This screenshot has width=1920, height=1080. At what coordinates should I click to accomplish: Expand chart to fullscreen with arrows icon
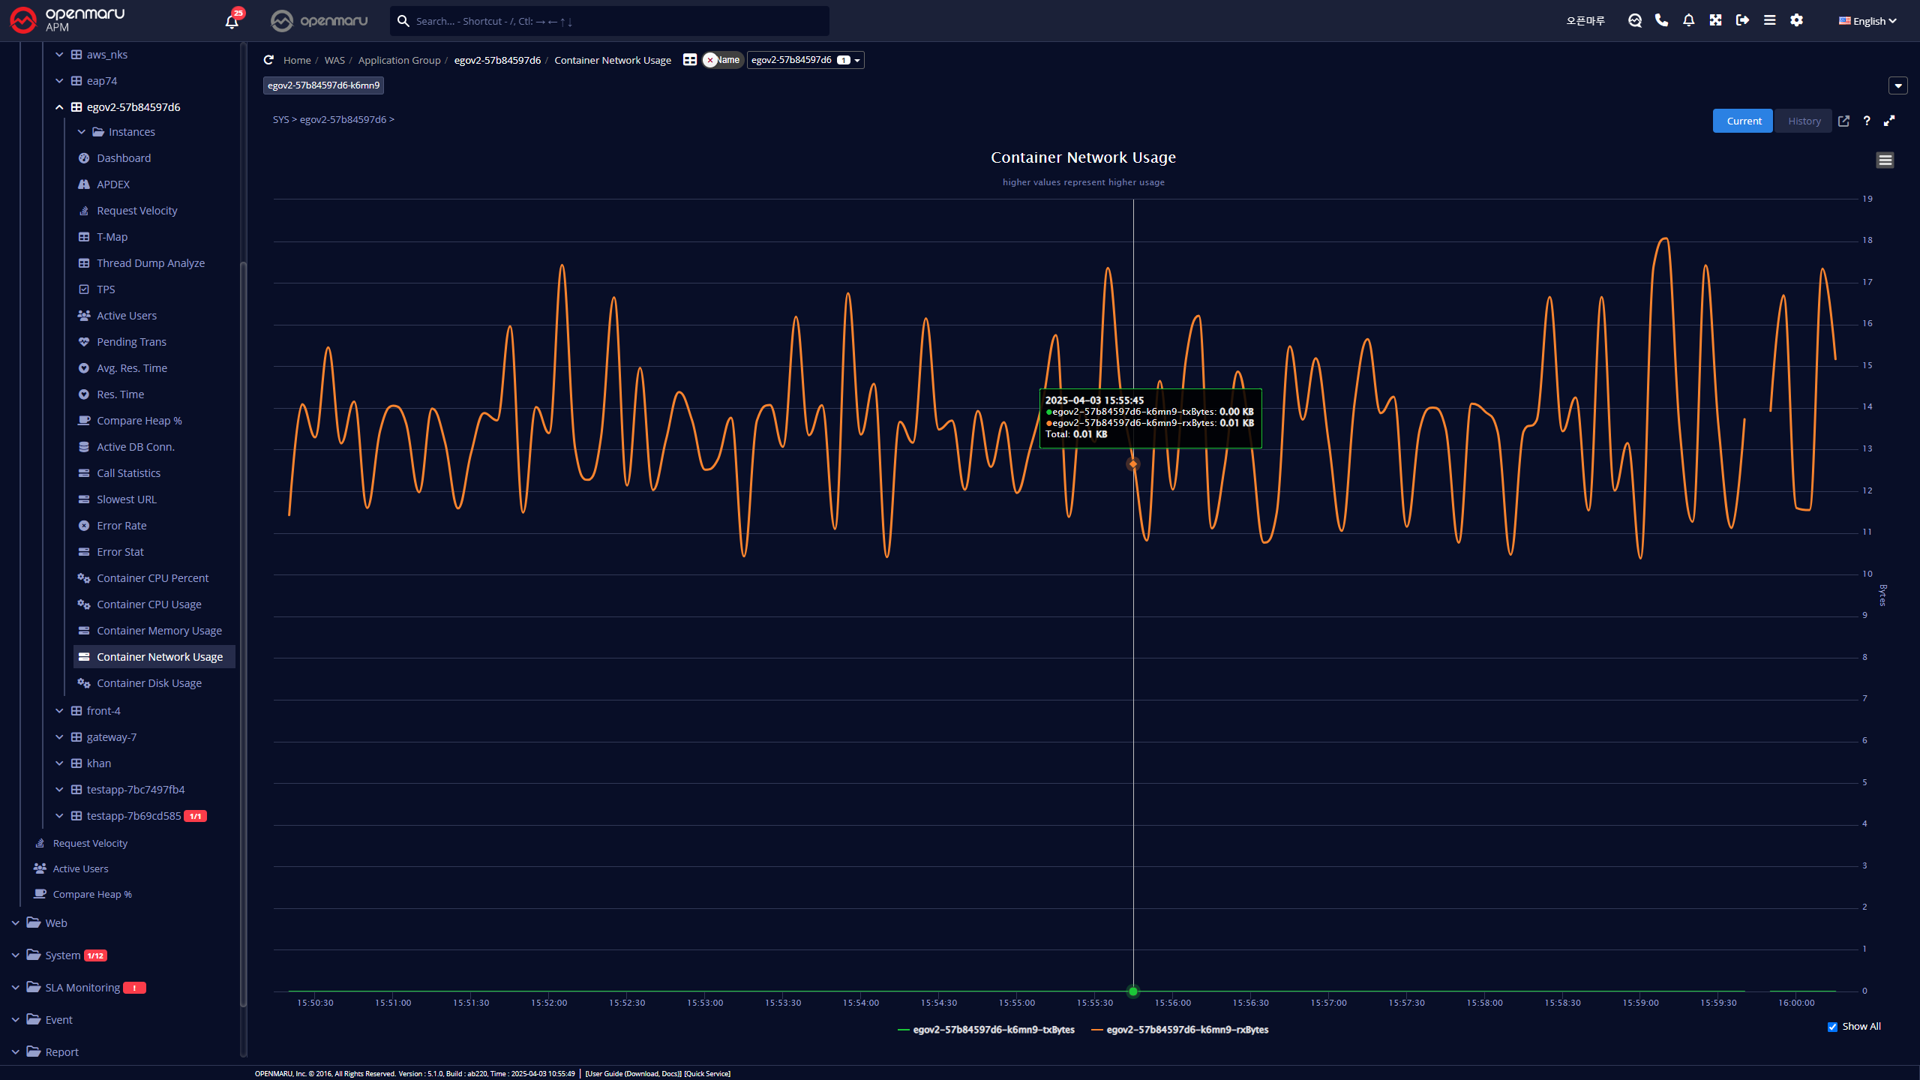pos(1890,121)
